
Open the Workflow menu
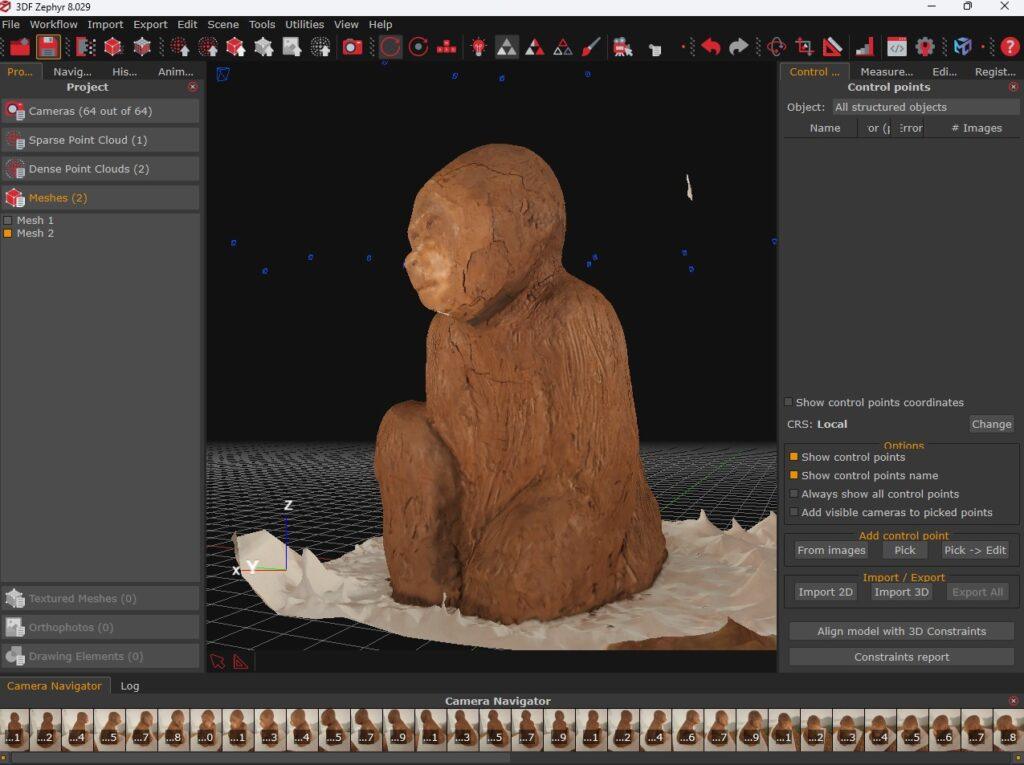(x=53, y=24)
